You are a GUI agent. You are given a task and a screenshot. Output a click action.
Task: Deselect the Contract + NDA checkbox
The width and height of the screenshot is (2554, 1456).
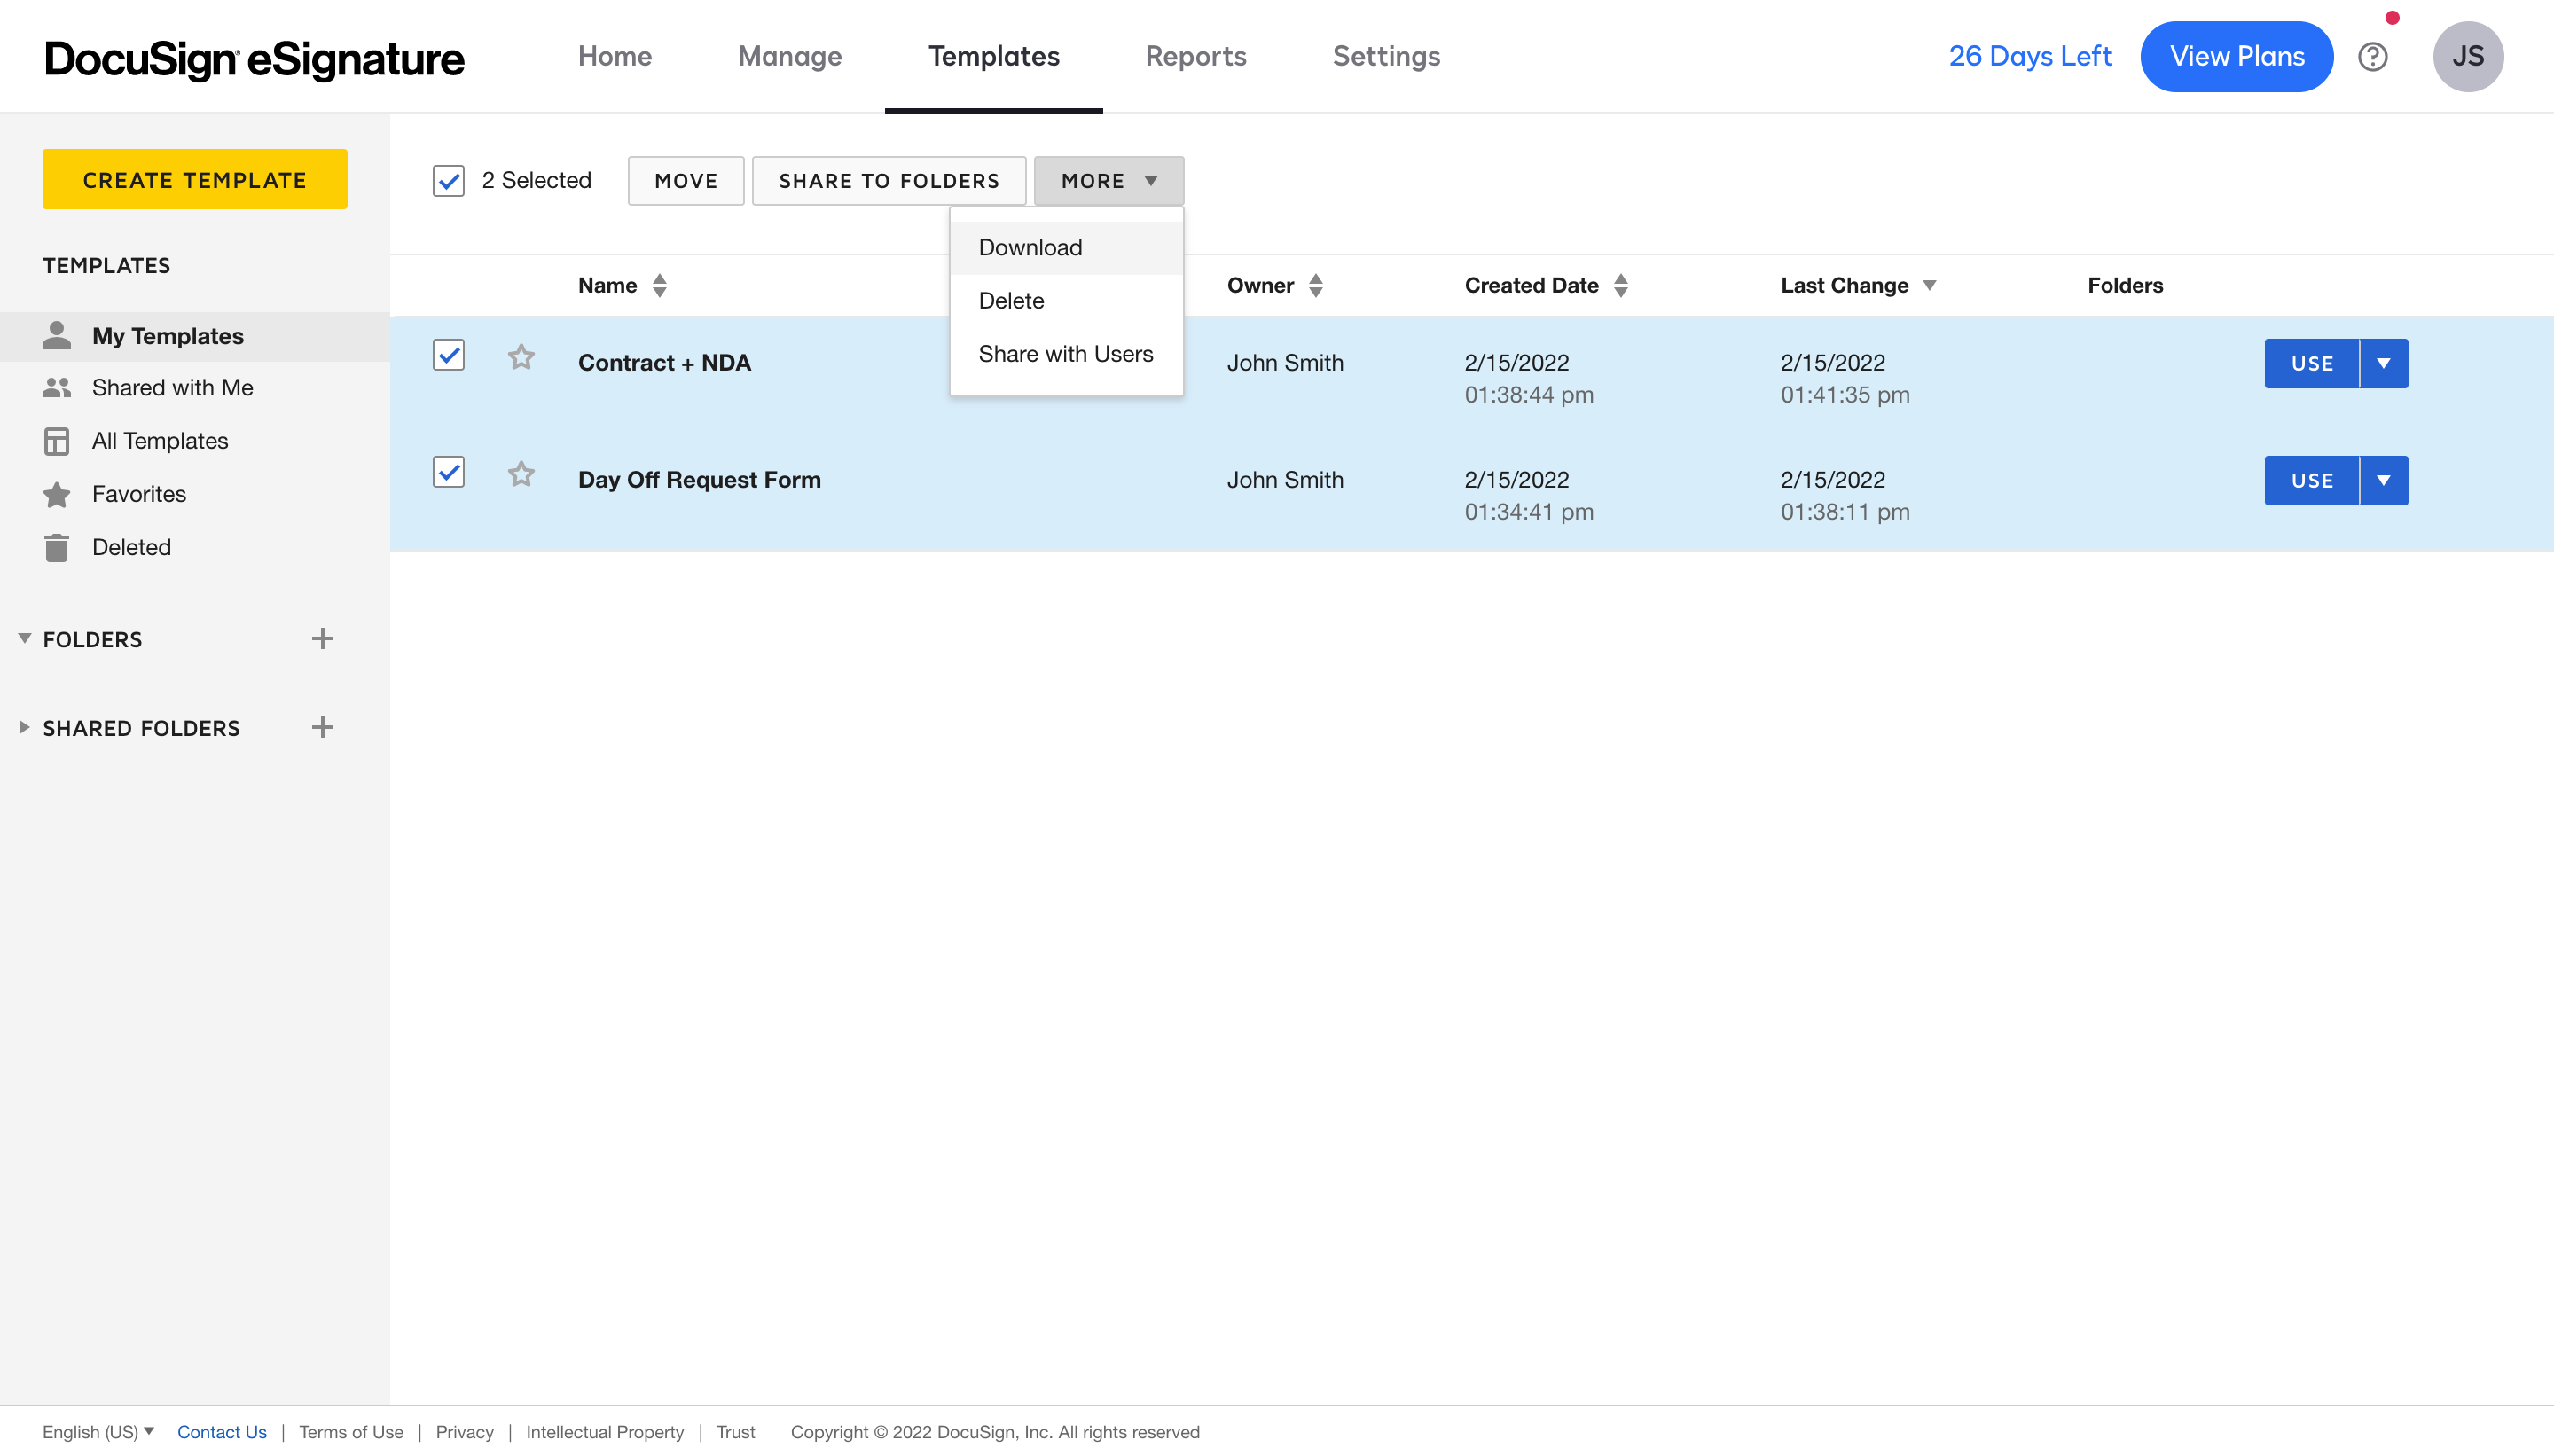point(448,355)
